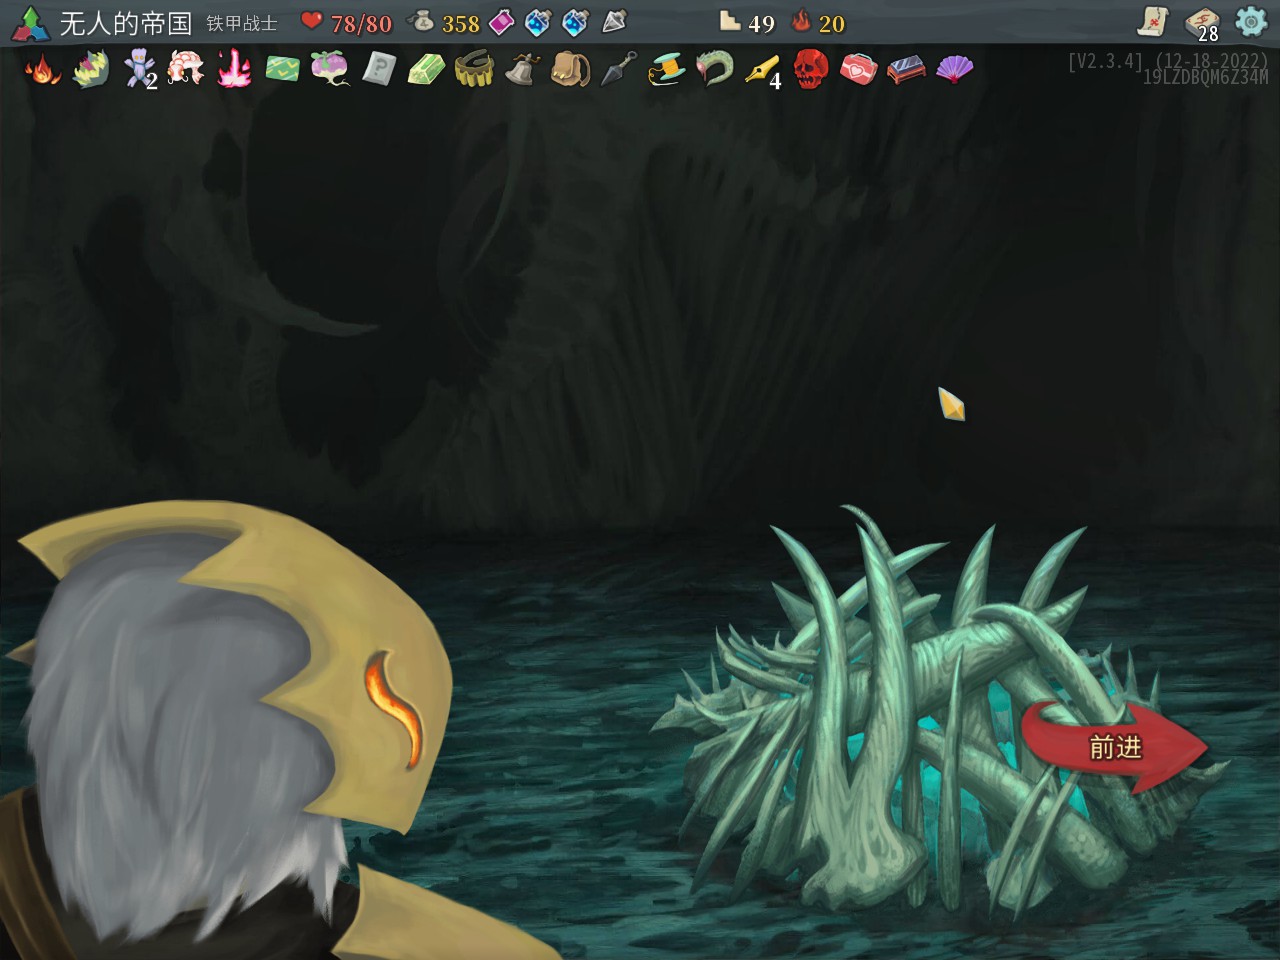Click the Red Skull relic
Image resolution: width=1280 pixels, height=960 pixels.
811,69
